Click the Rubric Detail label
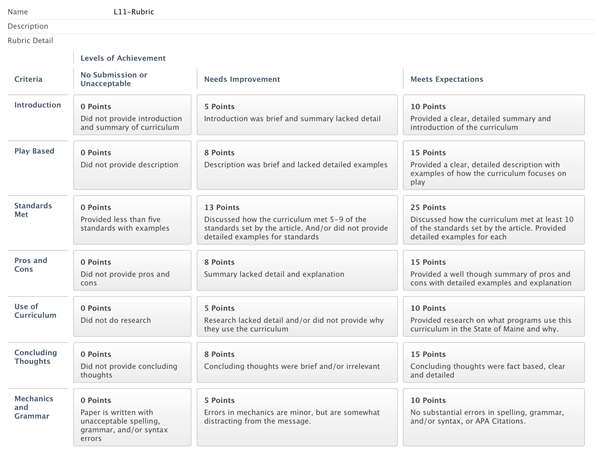Screen dimensions: 600x458 (30, 41)
